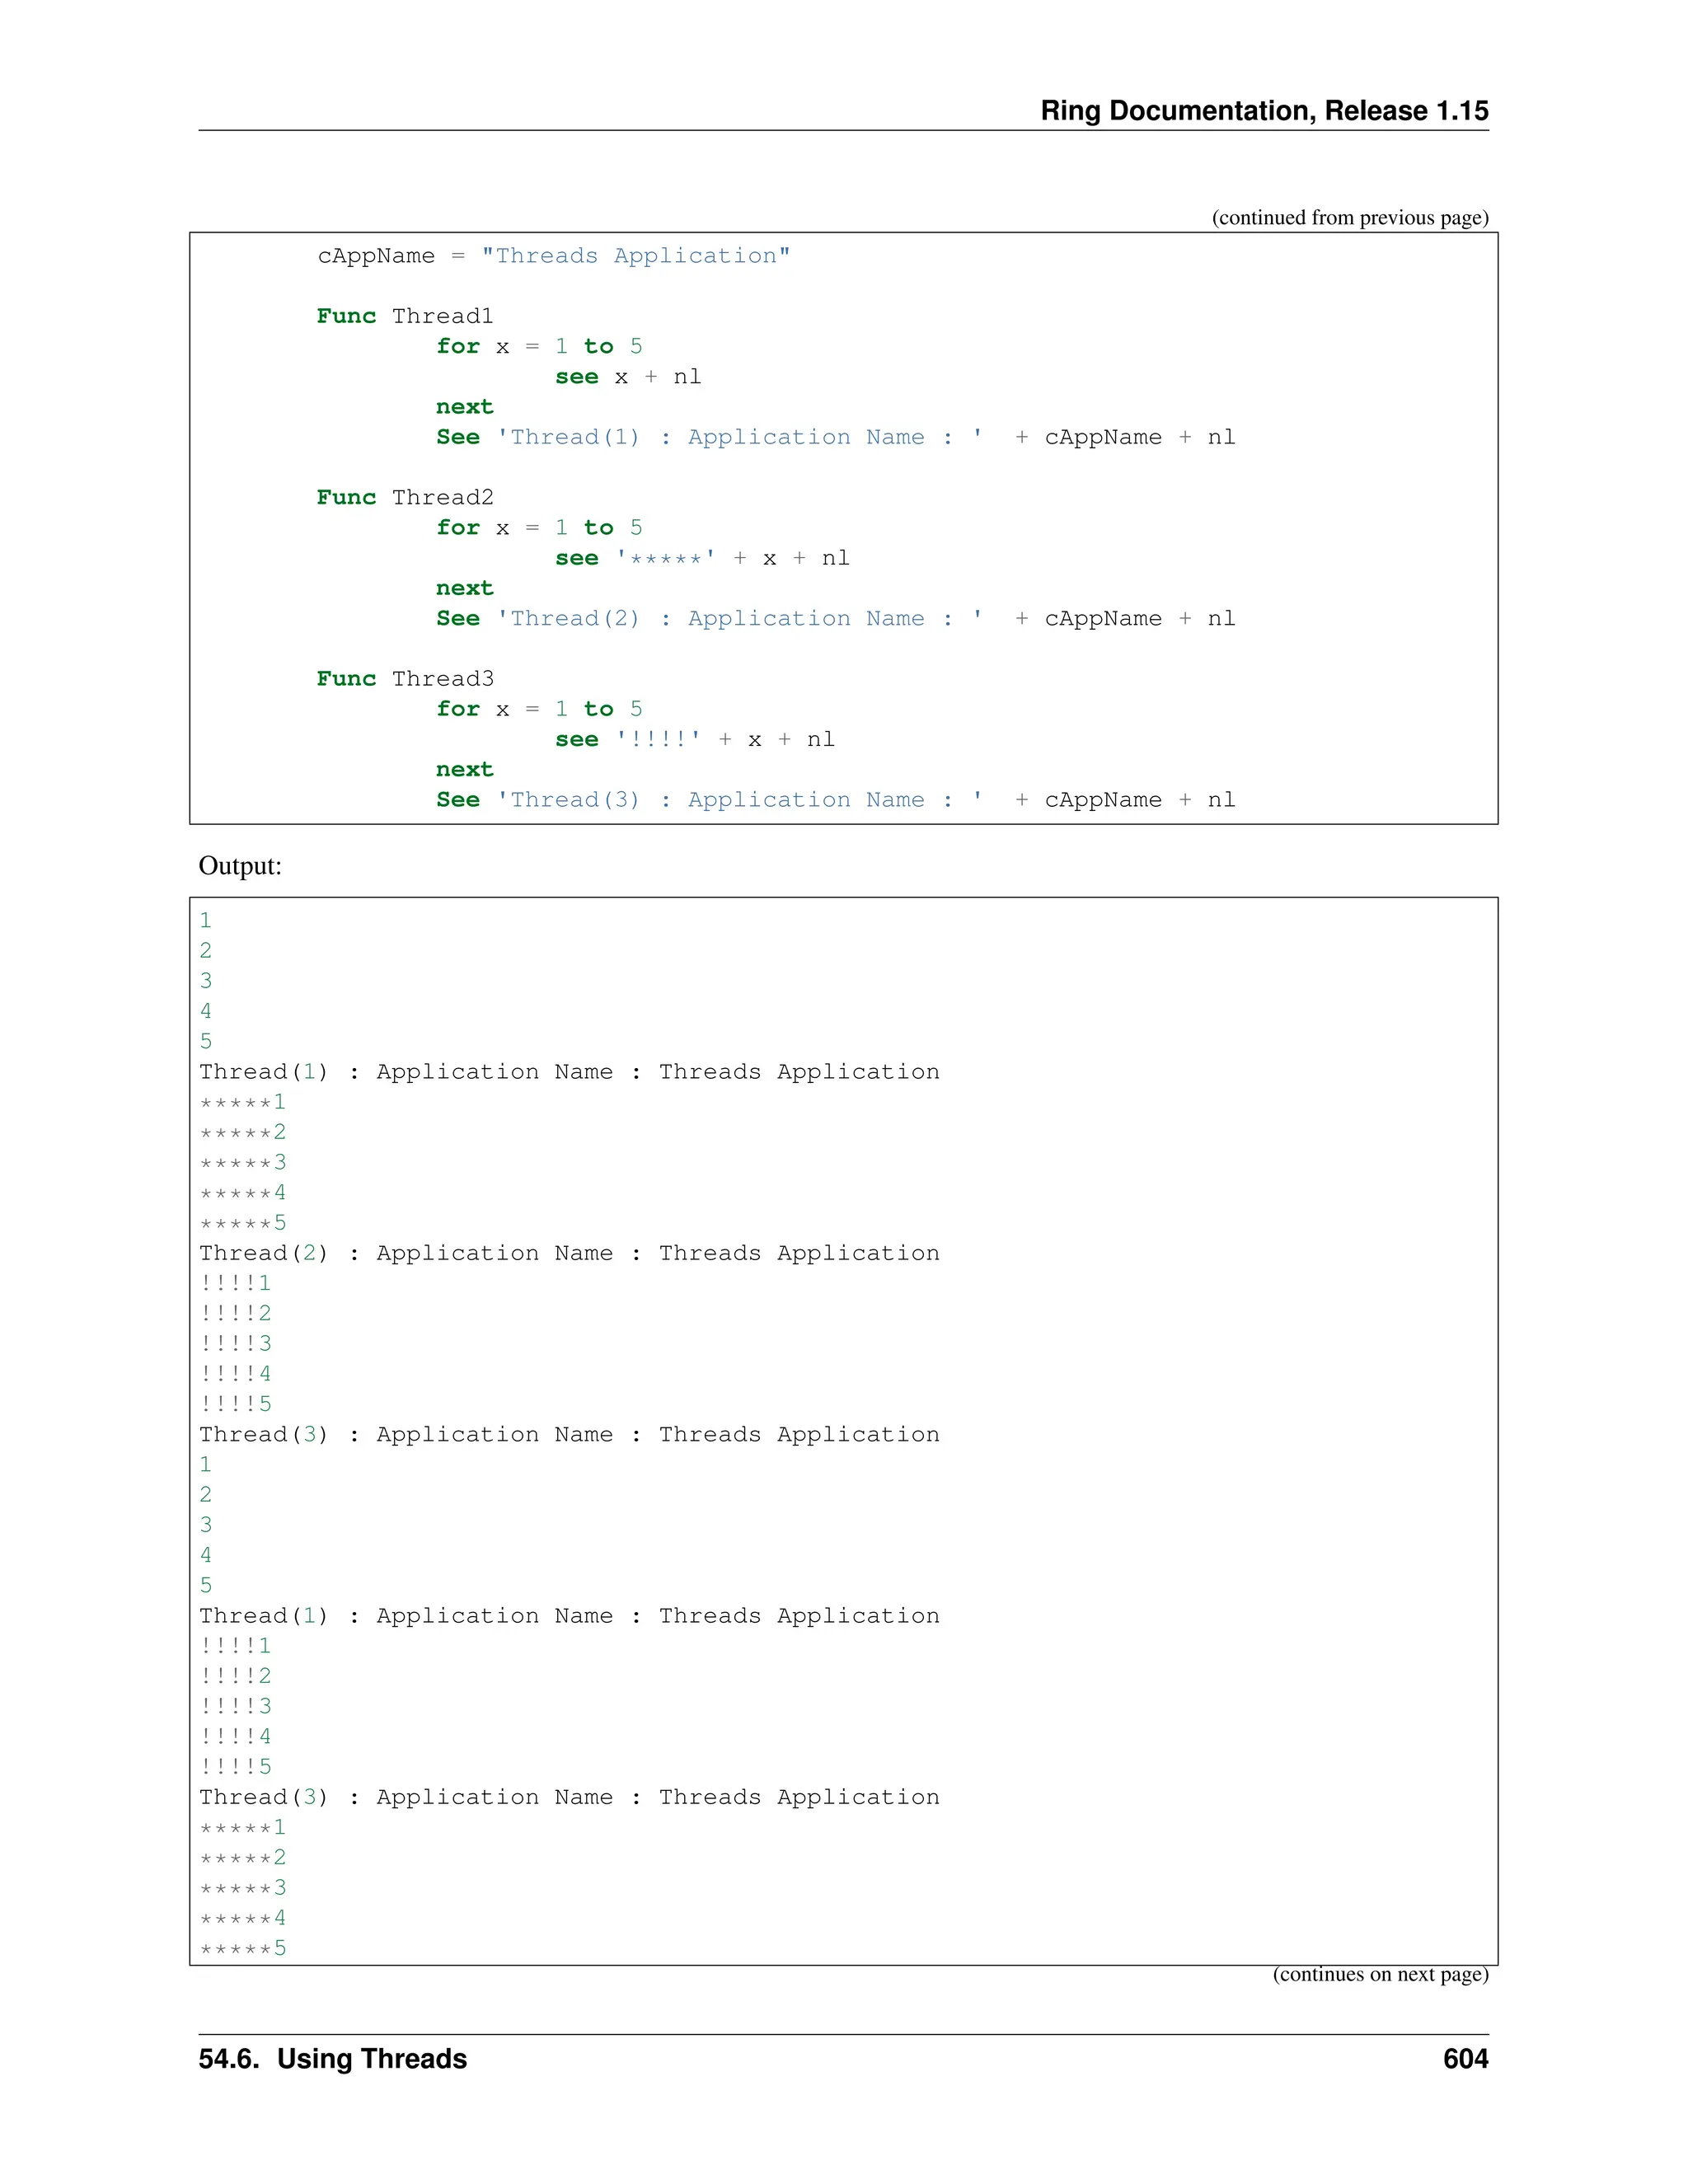Click the 'Ring Documentation, Release 1.15' header
1688x2184 pixels.
click(x=1264, y=111)
